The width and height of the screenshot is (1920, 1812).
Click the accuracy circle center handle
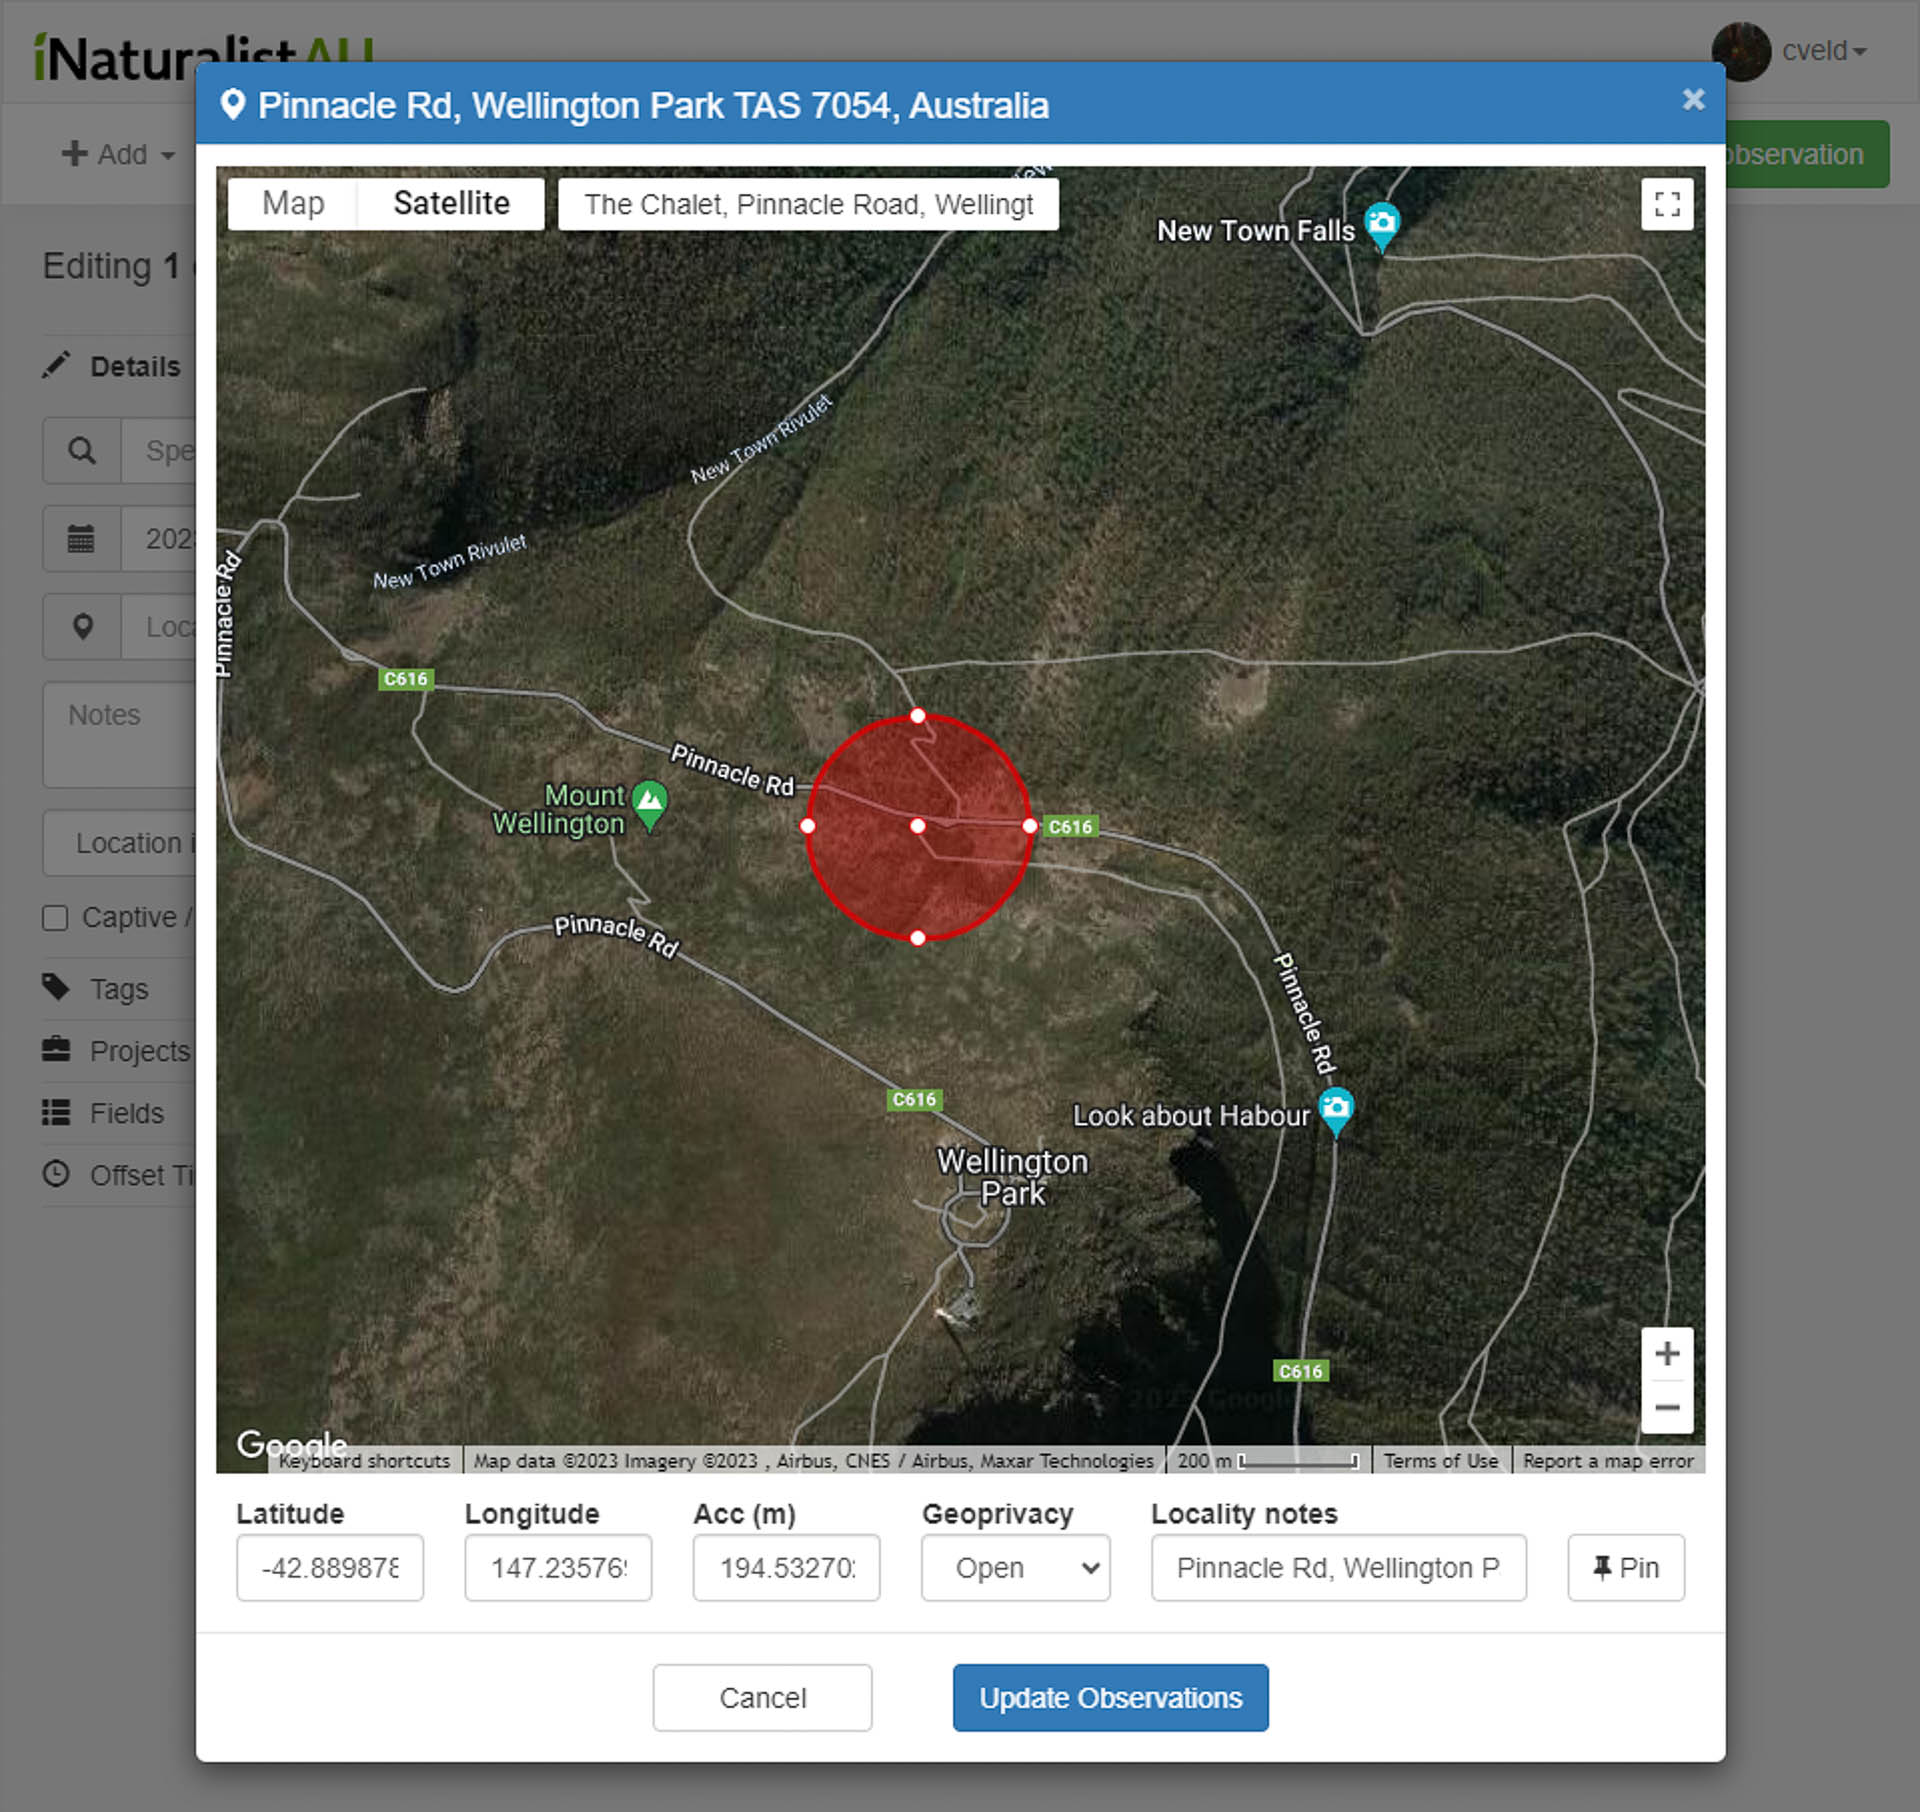pos(917,826)
